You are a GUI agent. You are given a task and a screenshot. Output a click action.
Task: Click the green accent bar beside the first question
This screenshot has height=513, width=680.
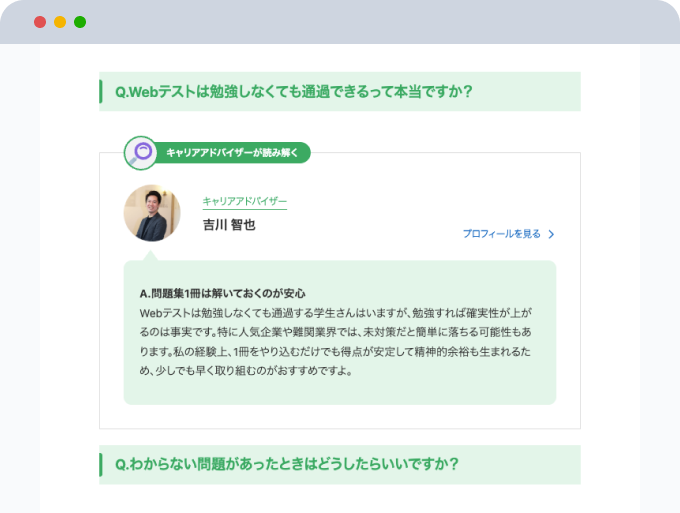[x=101, y=92]
